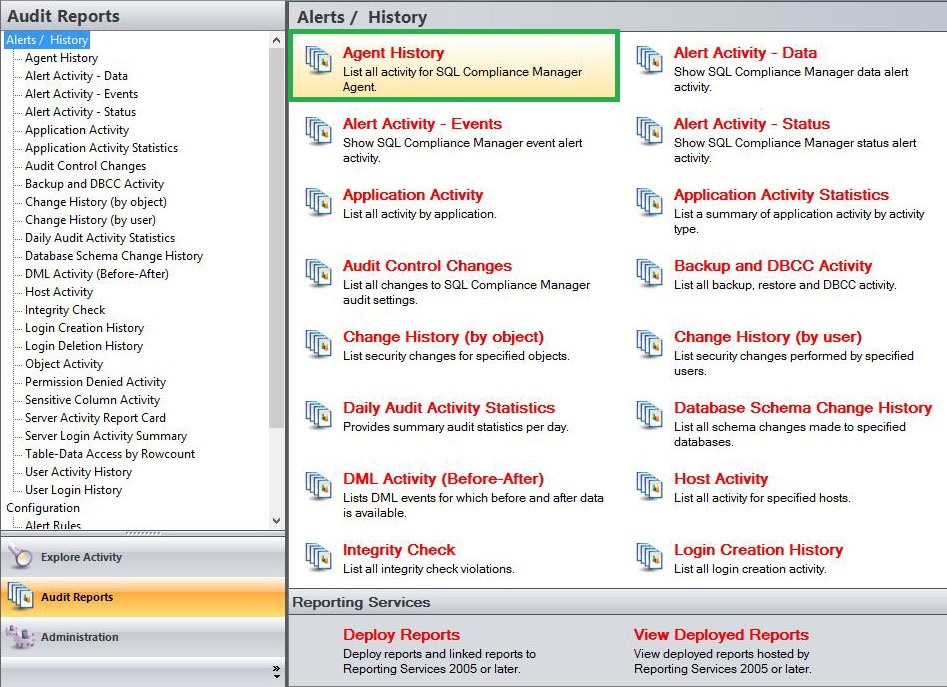Select Object Activity in tree

[x=63, y=364]
